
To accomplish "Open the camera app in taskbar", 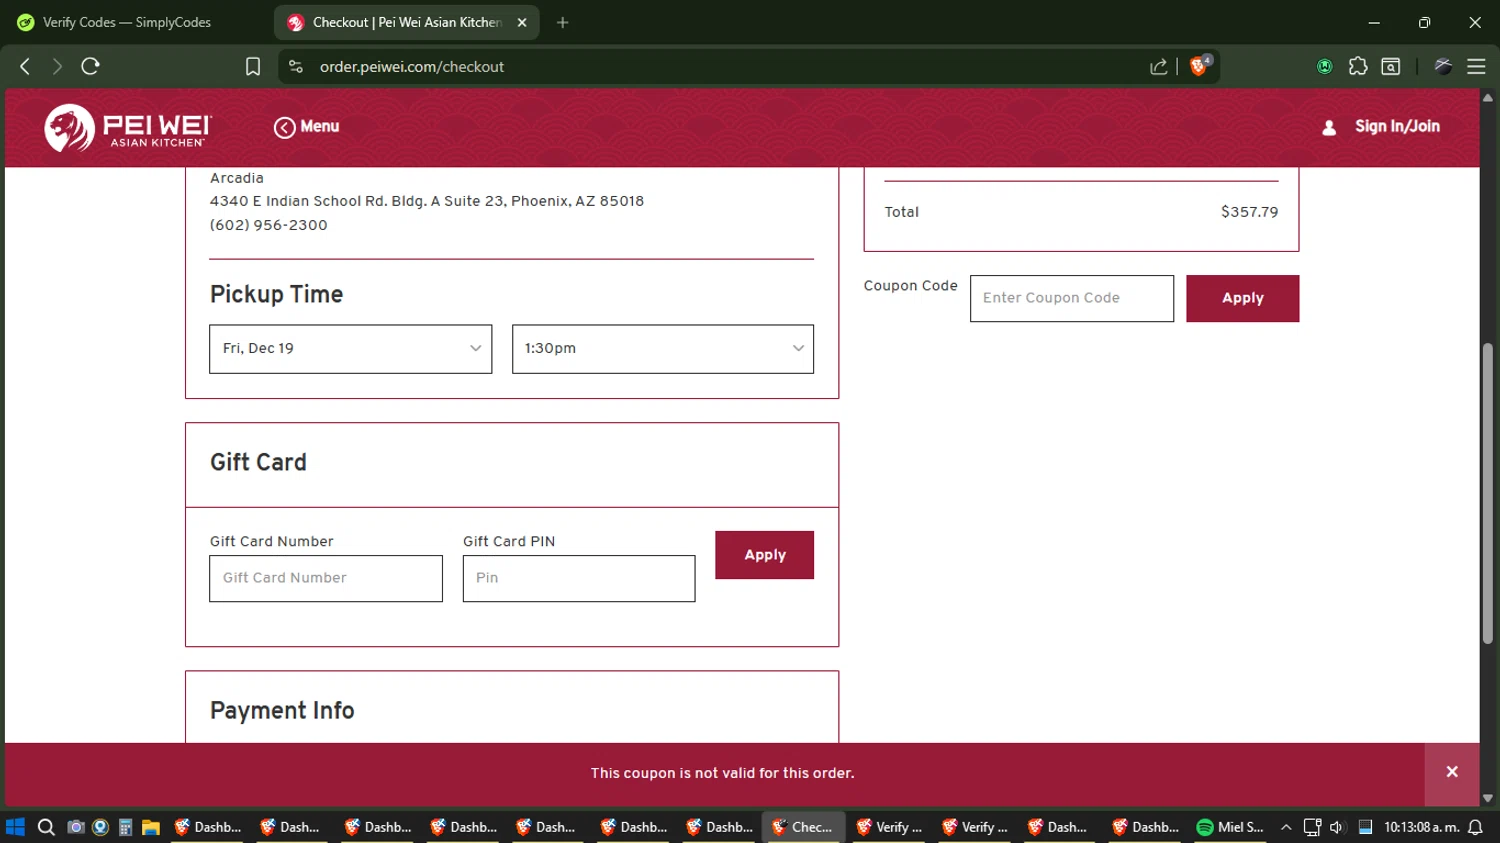I will pyautogui.click(x=75, y=827).
